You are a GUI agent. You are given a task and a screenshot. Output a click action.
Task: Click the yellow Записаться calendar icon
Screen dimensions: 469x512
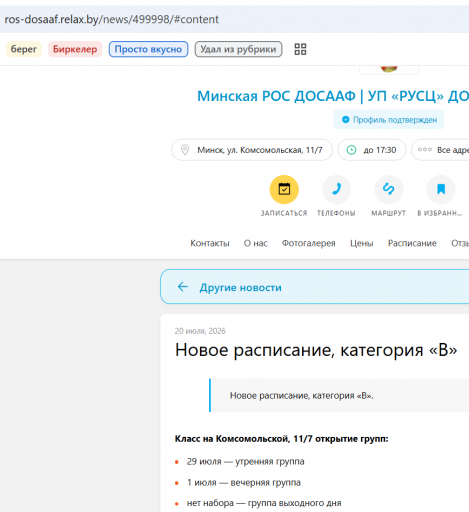[x=284, y=189]
